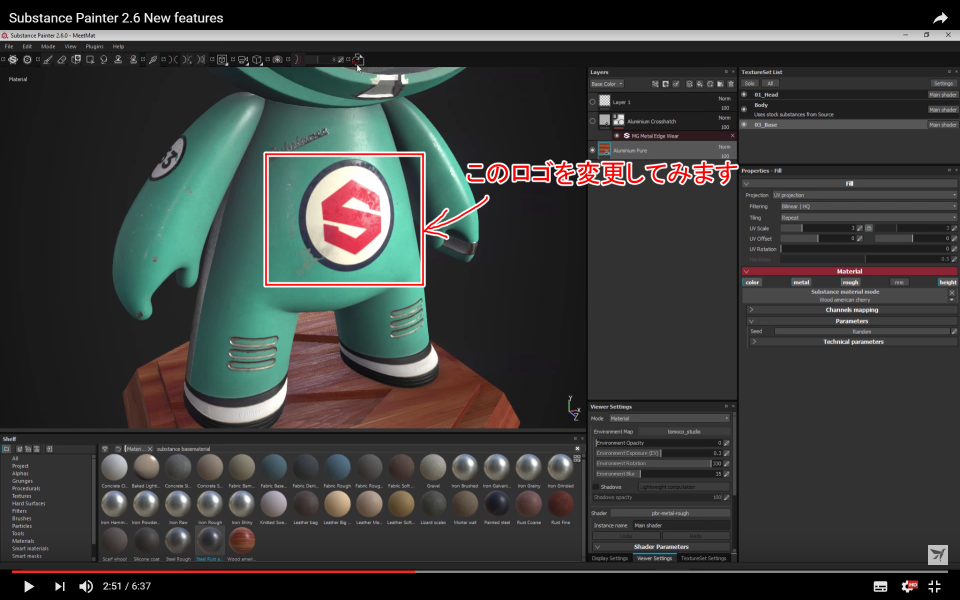Open the Filtering dropdown
The height and width of the screenshot is (600, 960).
point(868,206)
